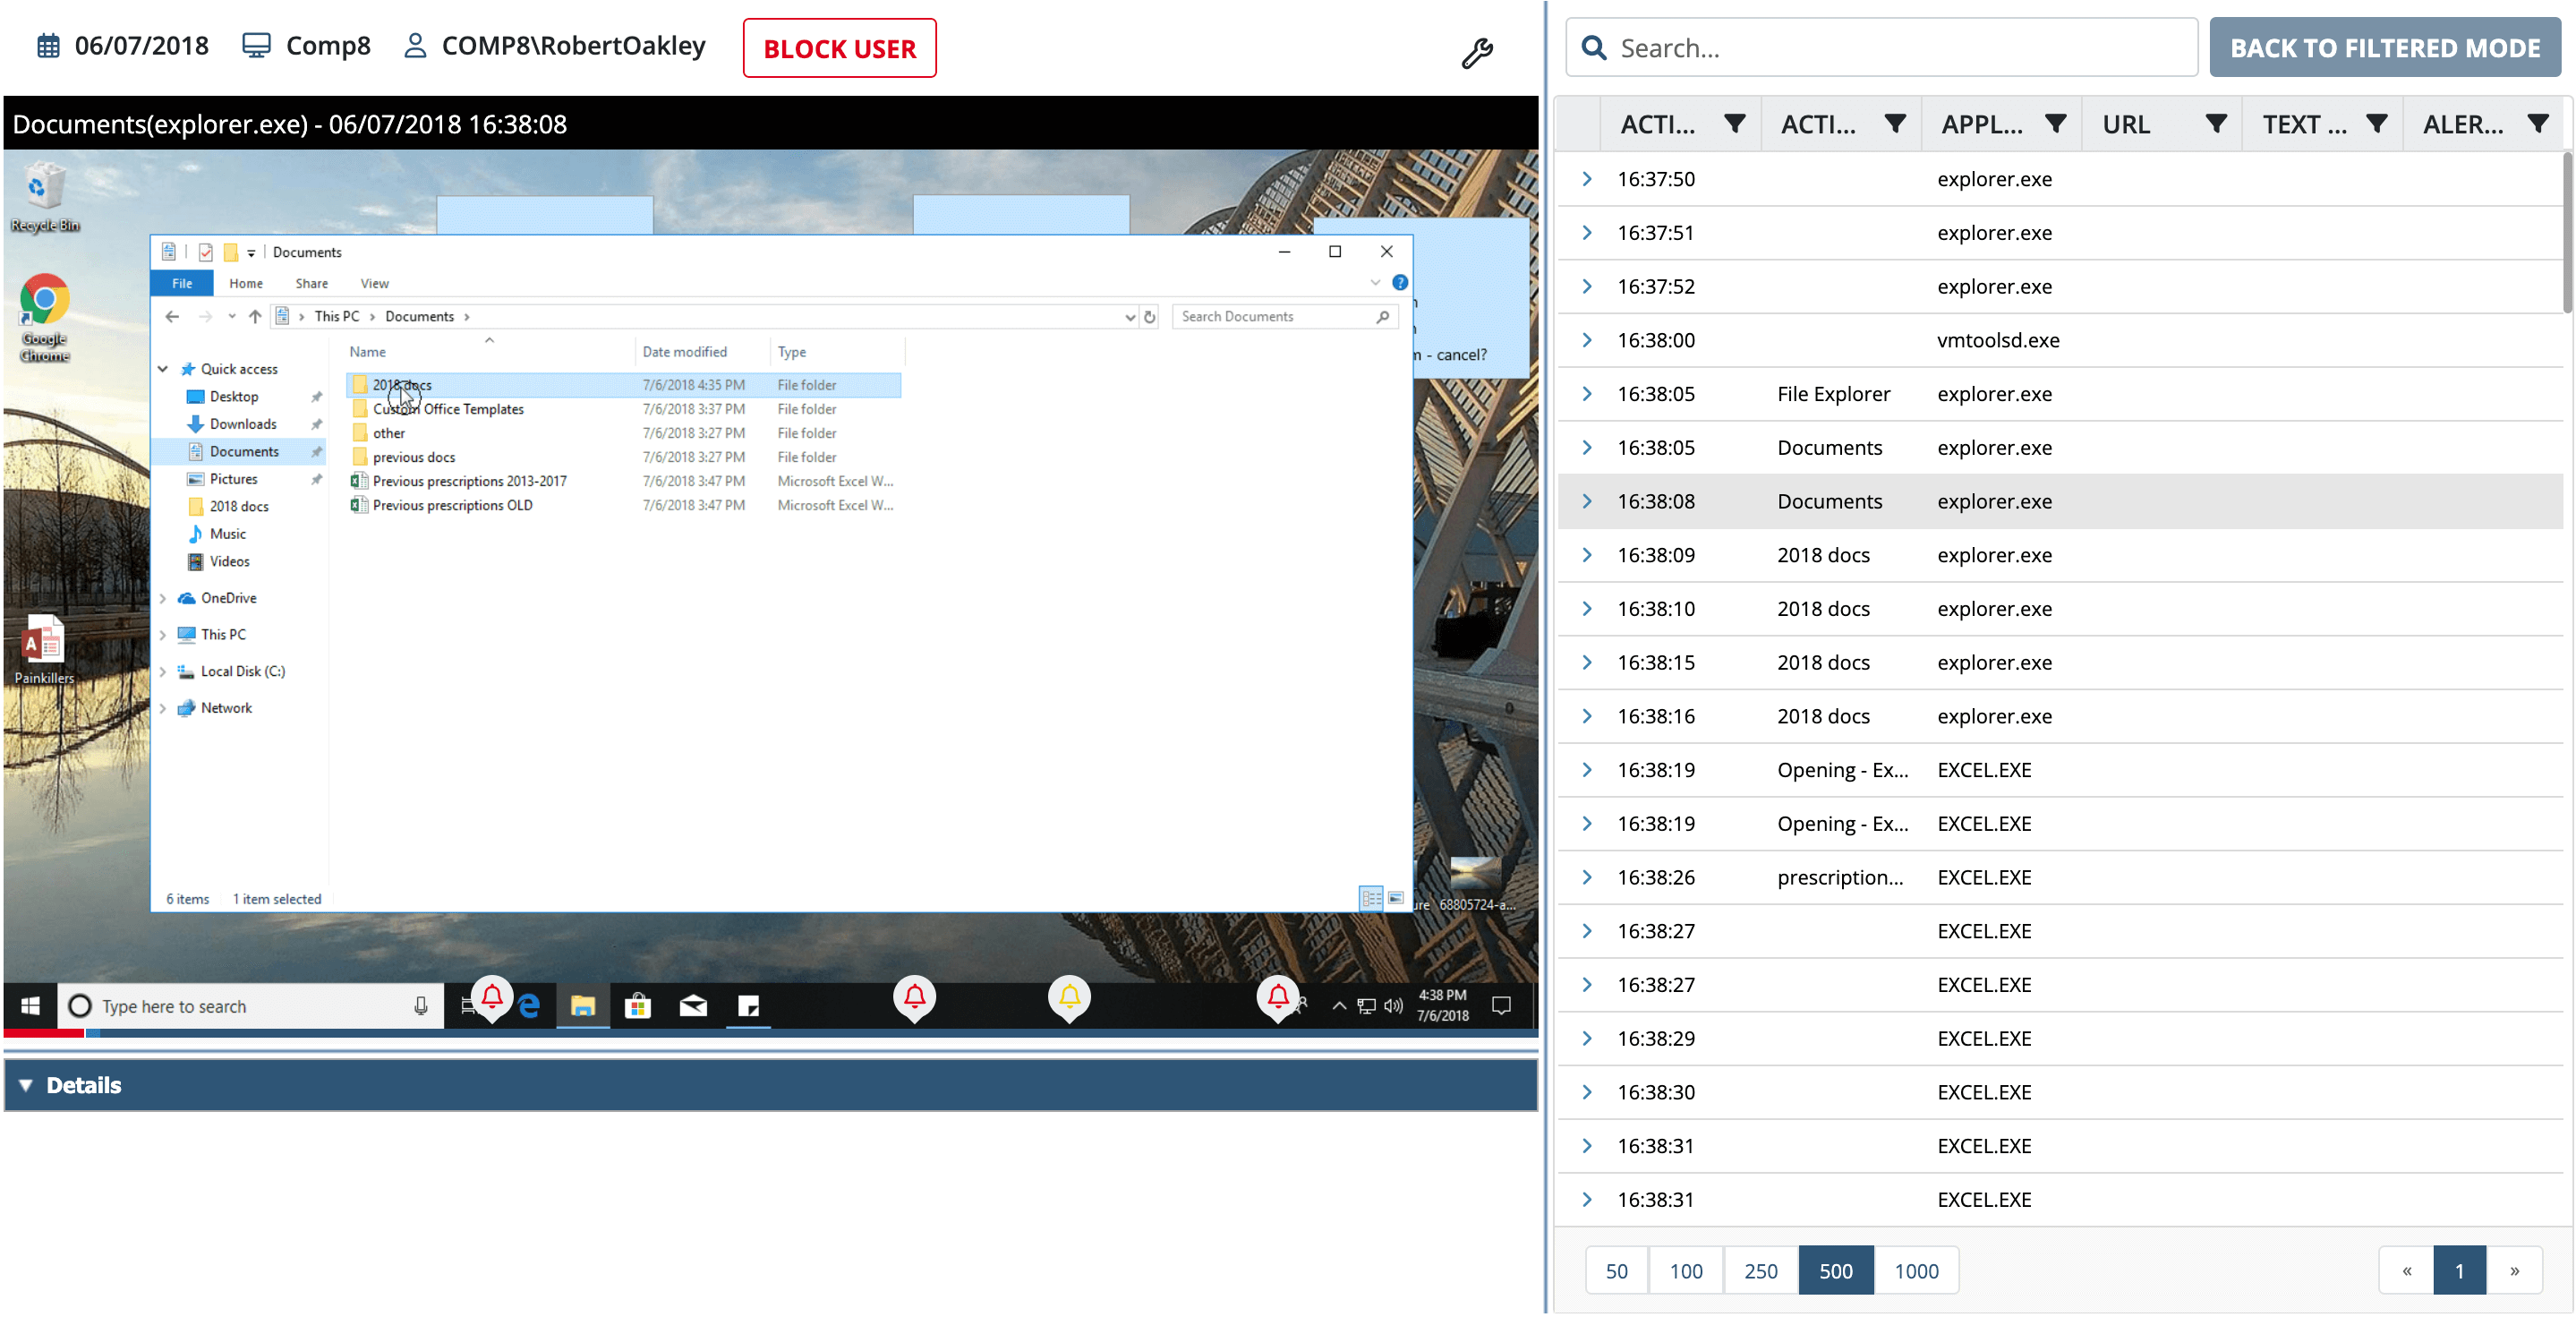This screenshot has height=1317, width=2576.
Task: Click the BLOCK USER button
Action: click(x=840, y=48)
